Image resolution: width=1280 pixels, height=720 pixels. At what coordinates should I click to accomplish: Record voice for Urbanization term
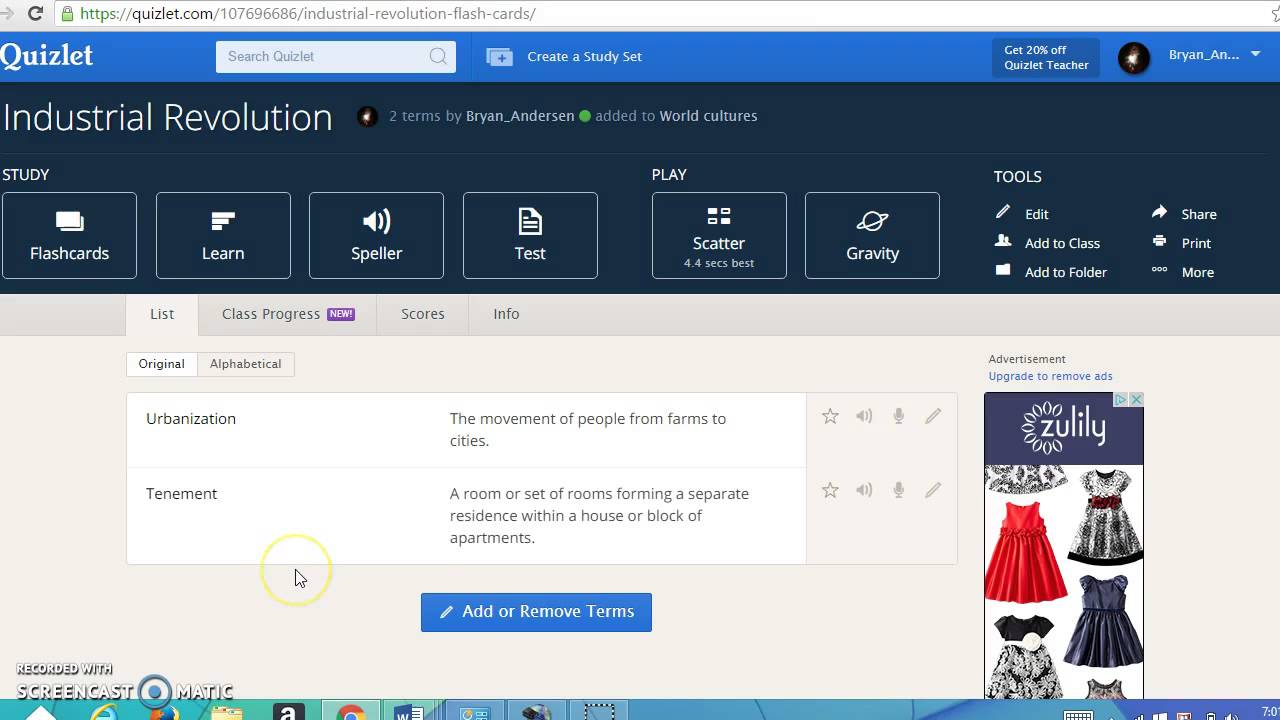pyautogui.click(x=899, y=416)
